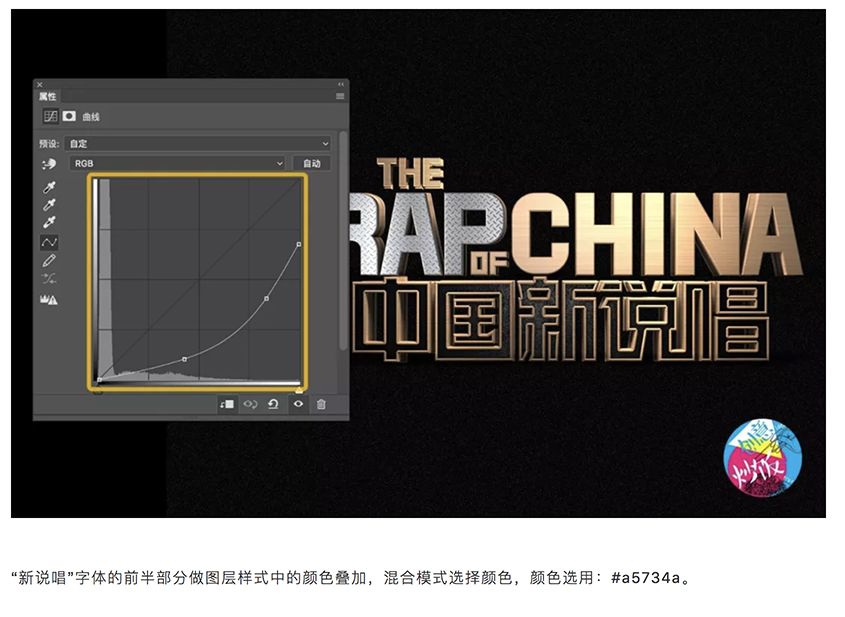Click the histogram clipping warning icon
Viewport: 845px width, 617px height.
coord(49,300)
